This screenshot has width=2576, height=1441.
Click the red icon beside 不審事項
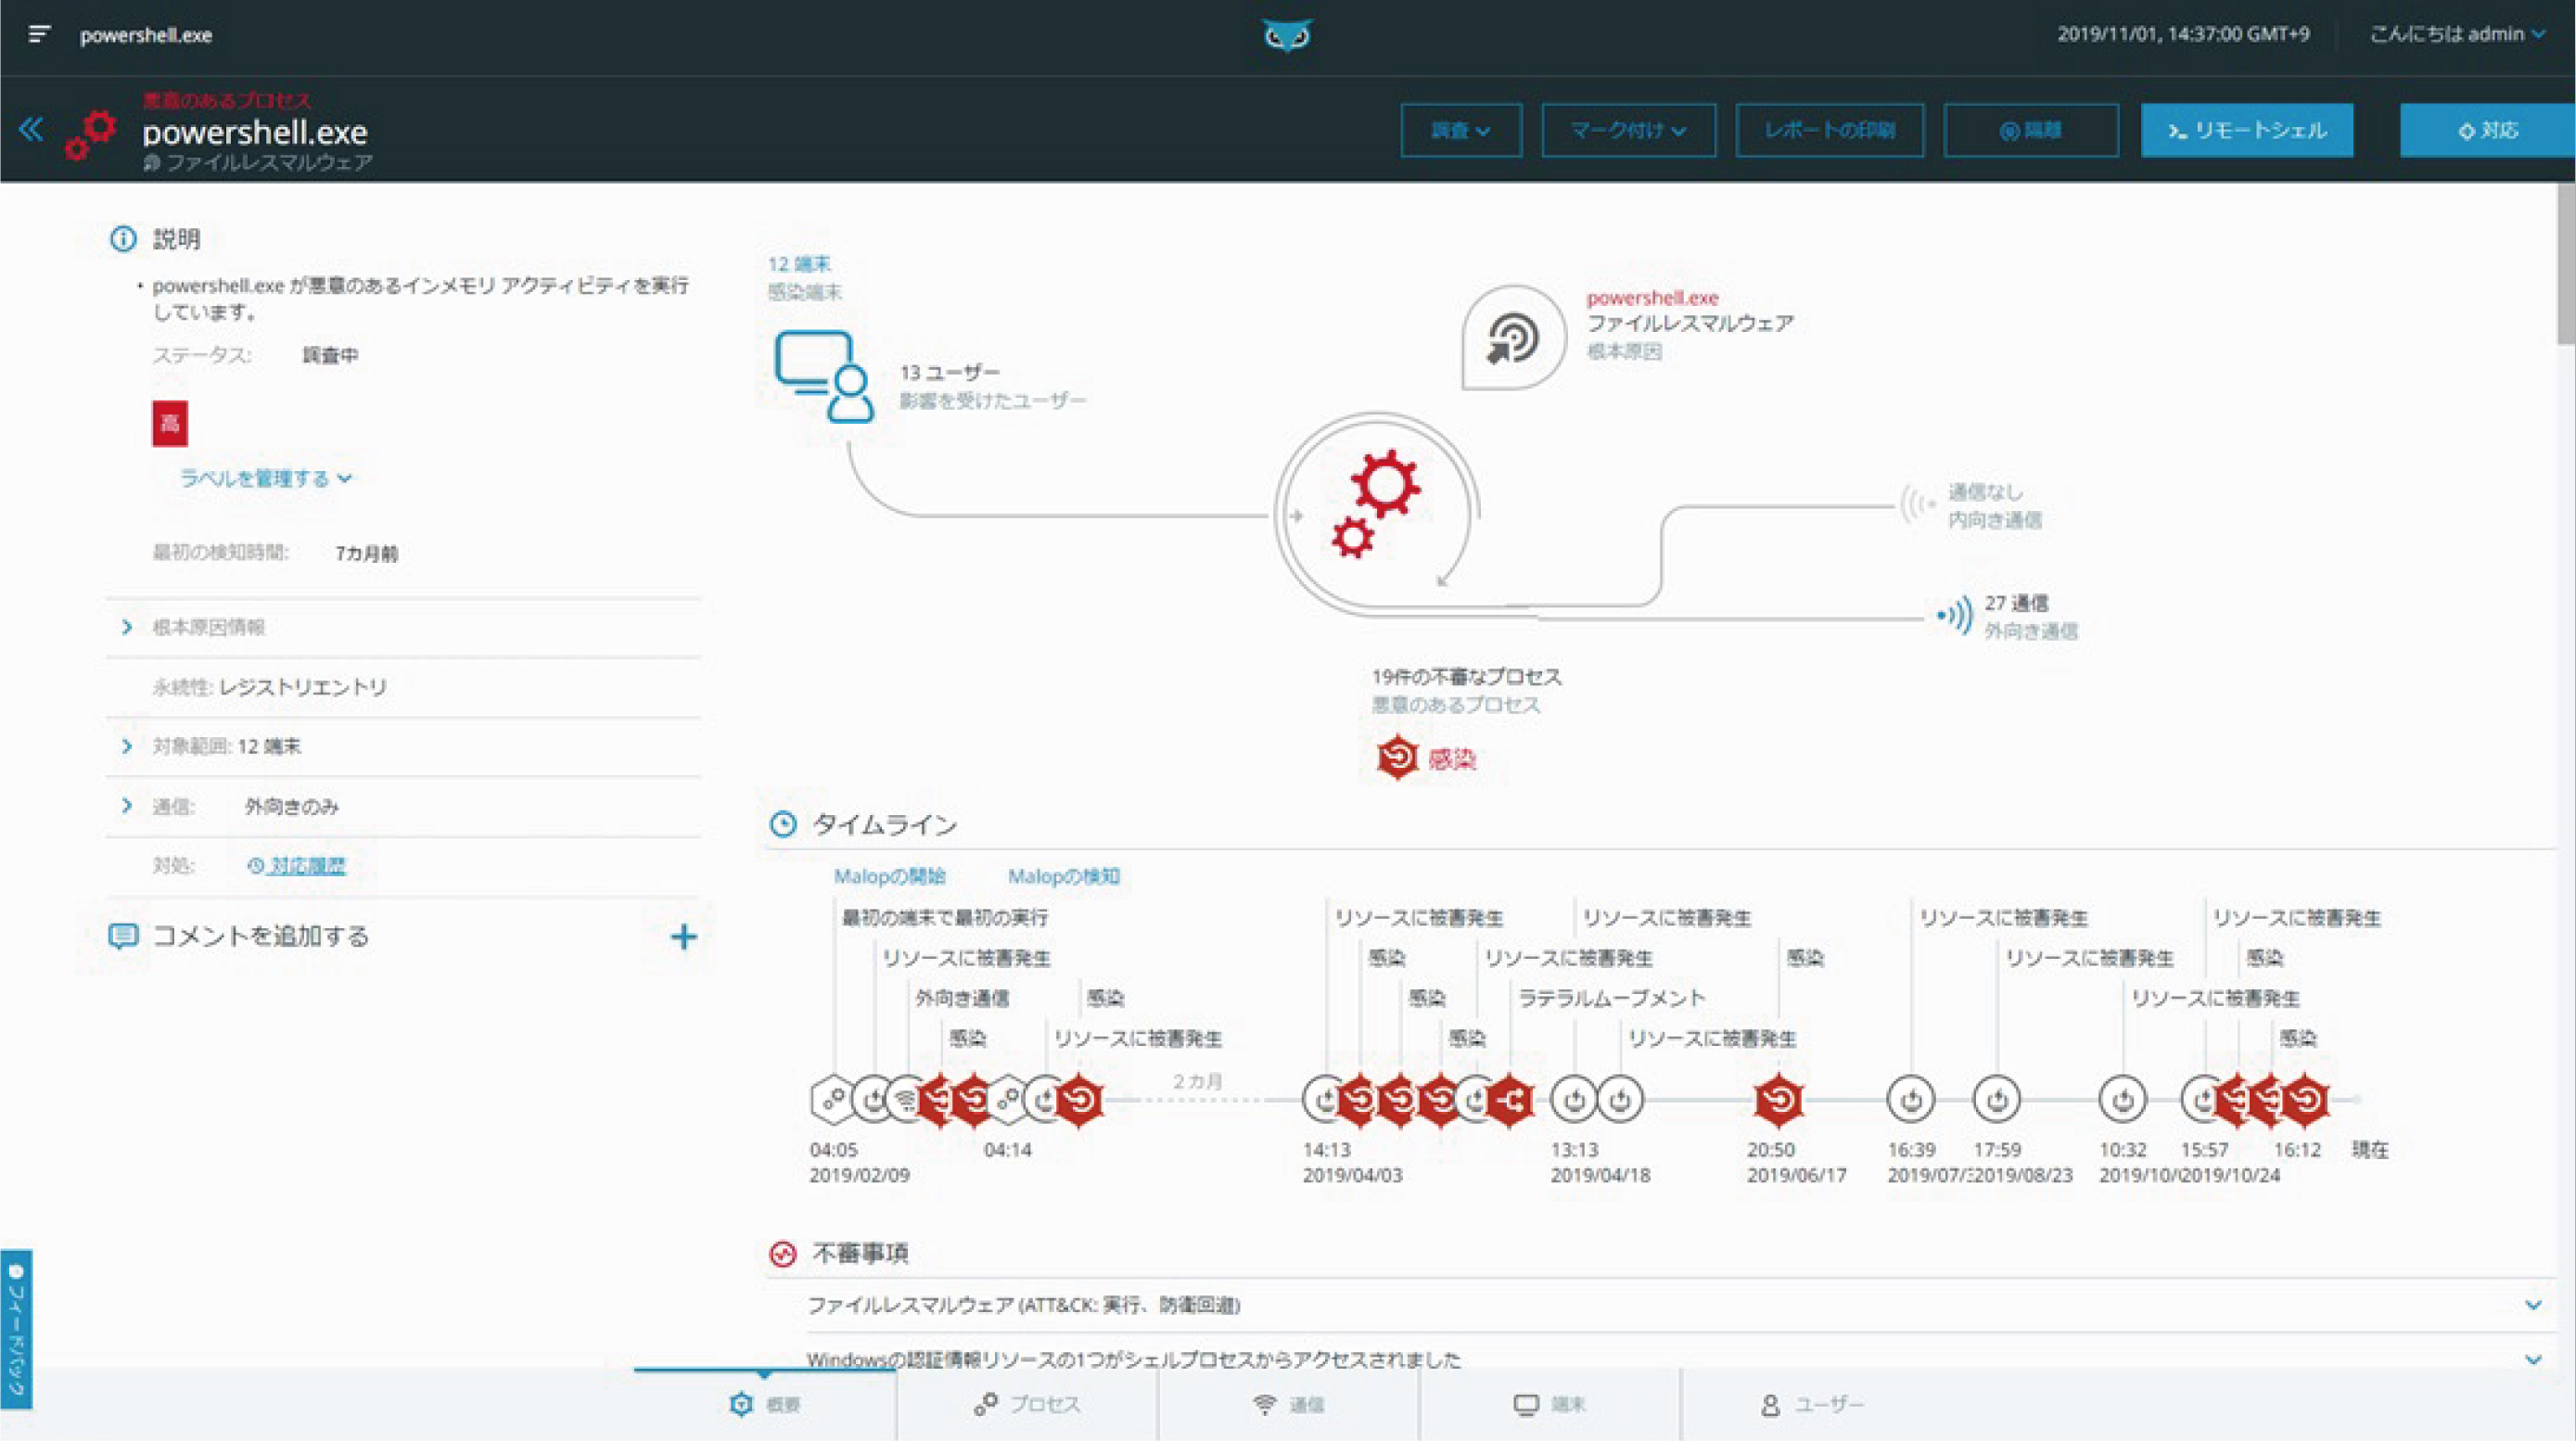[x=783, y=1253]
